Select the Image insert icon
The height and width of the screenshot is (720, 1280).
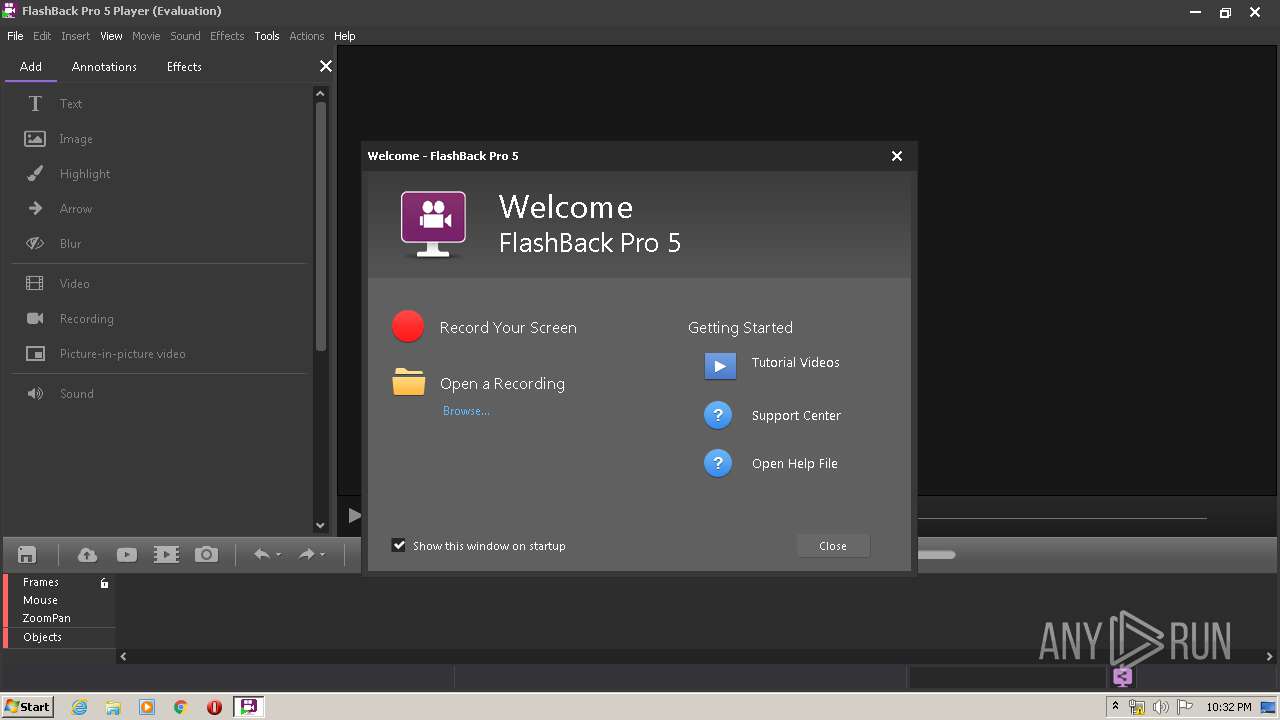(35, 139)
